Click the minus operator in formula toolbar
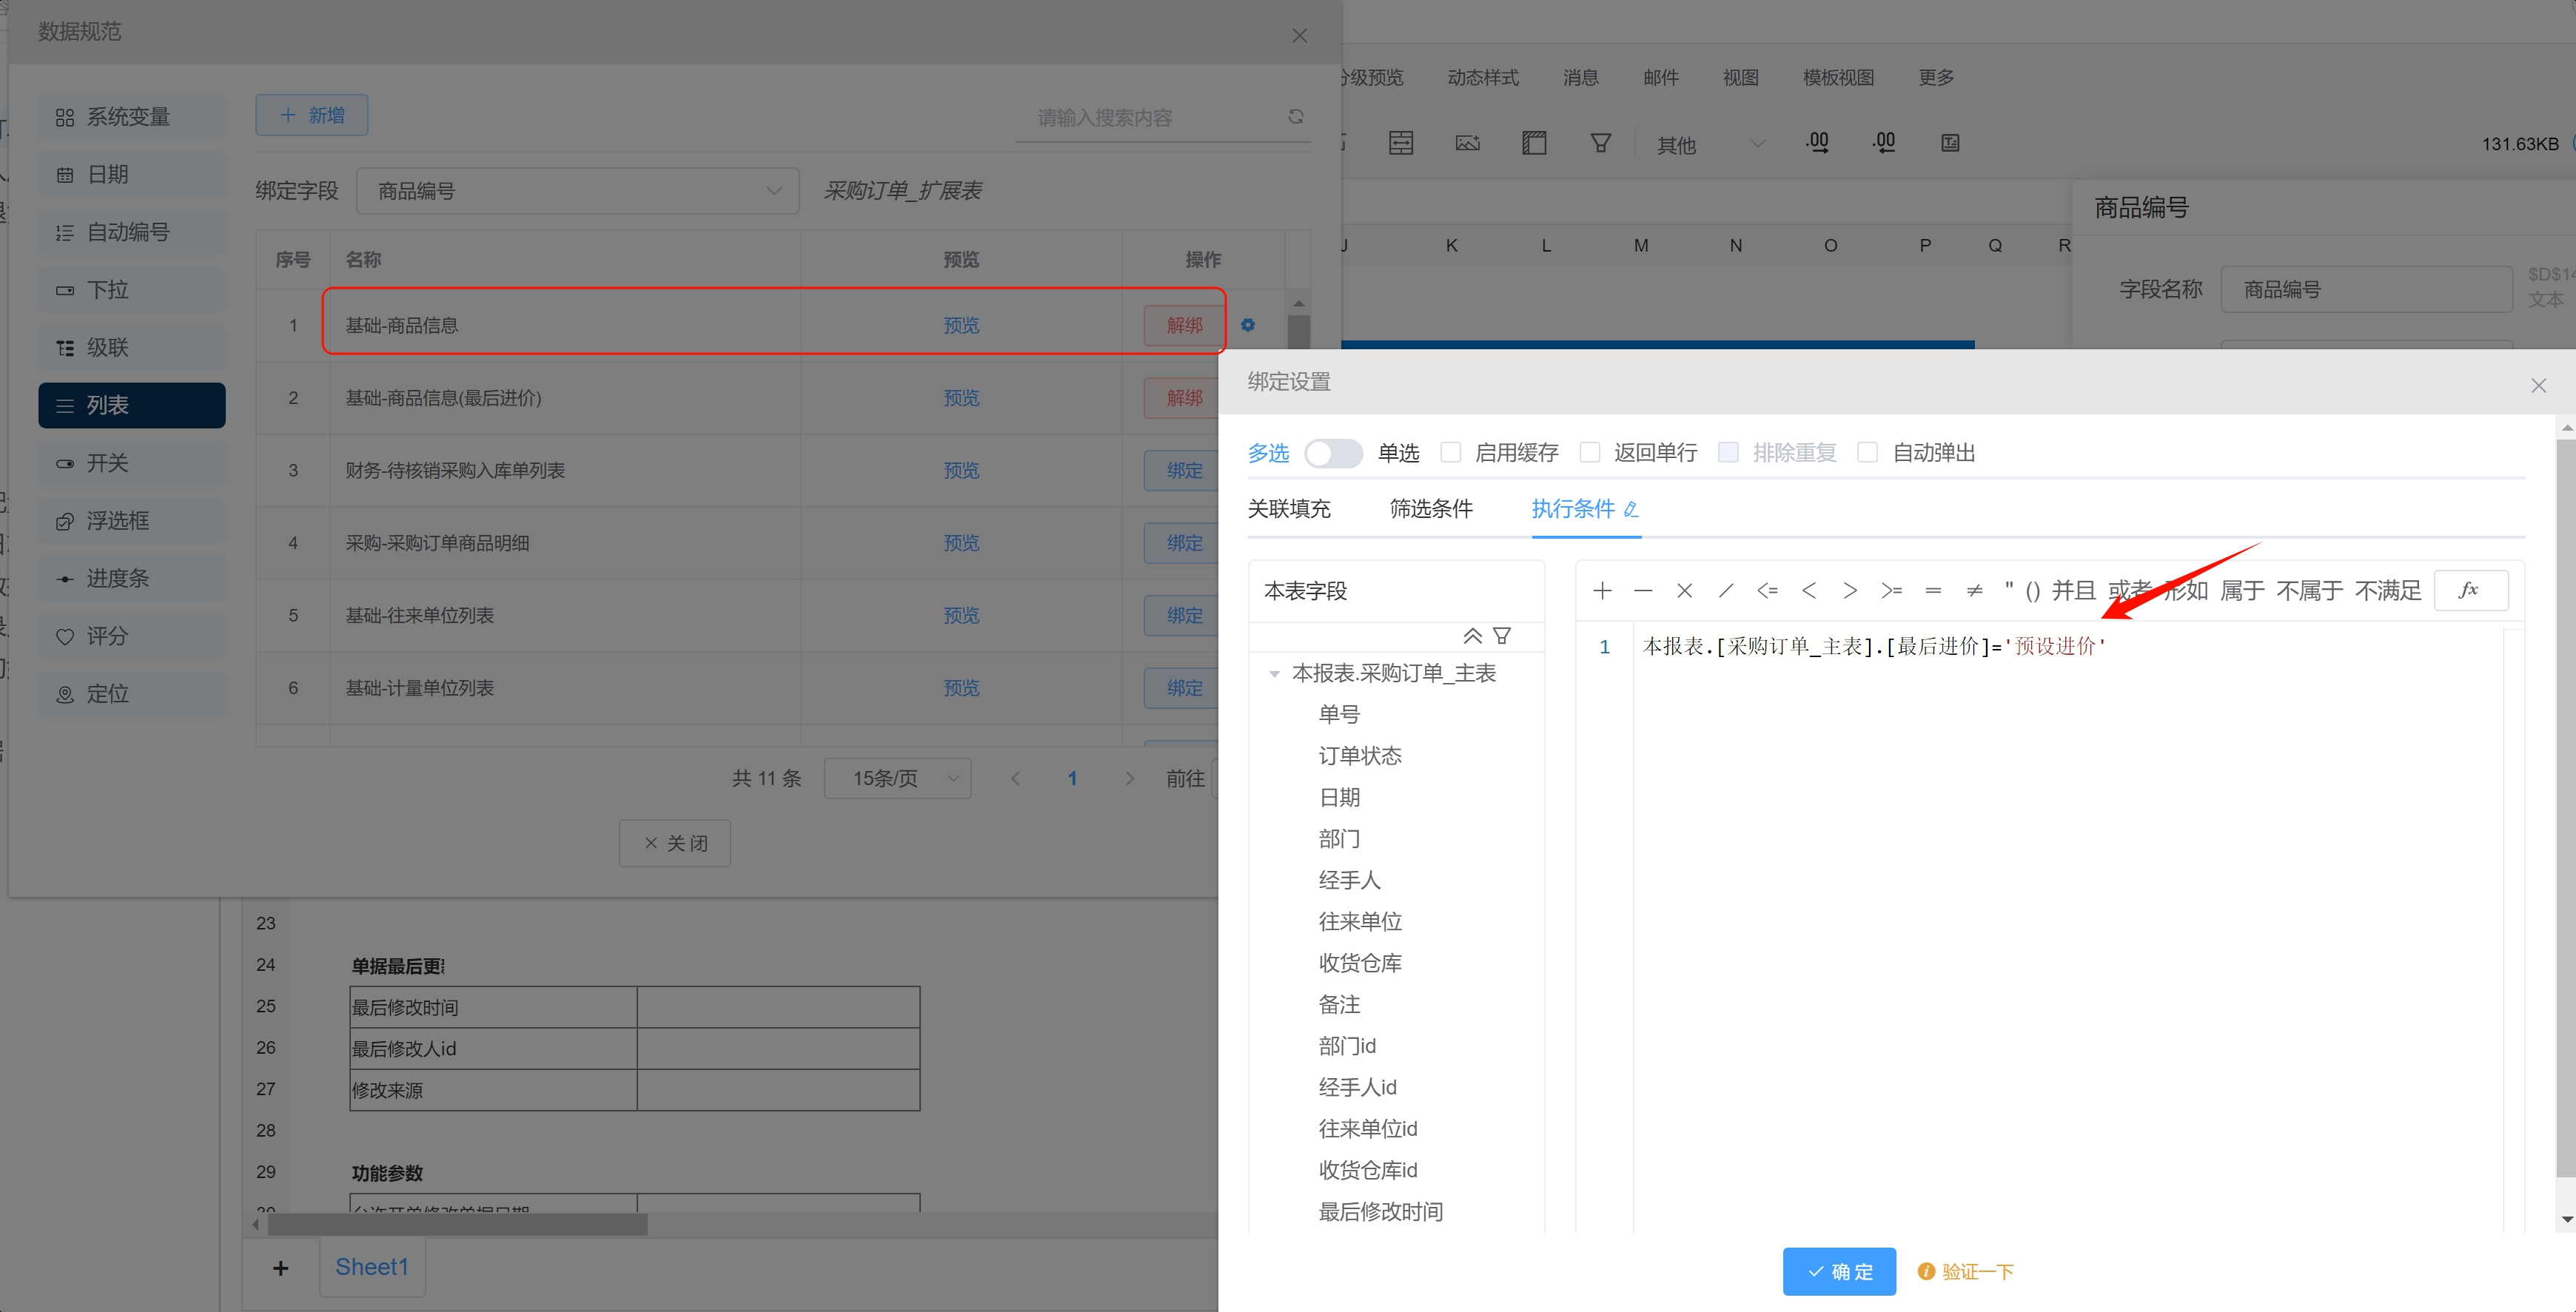The image size is (2576, 1312). pyautogui.click(x=1643, y=591)
